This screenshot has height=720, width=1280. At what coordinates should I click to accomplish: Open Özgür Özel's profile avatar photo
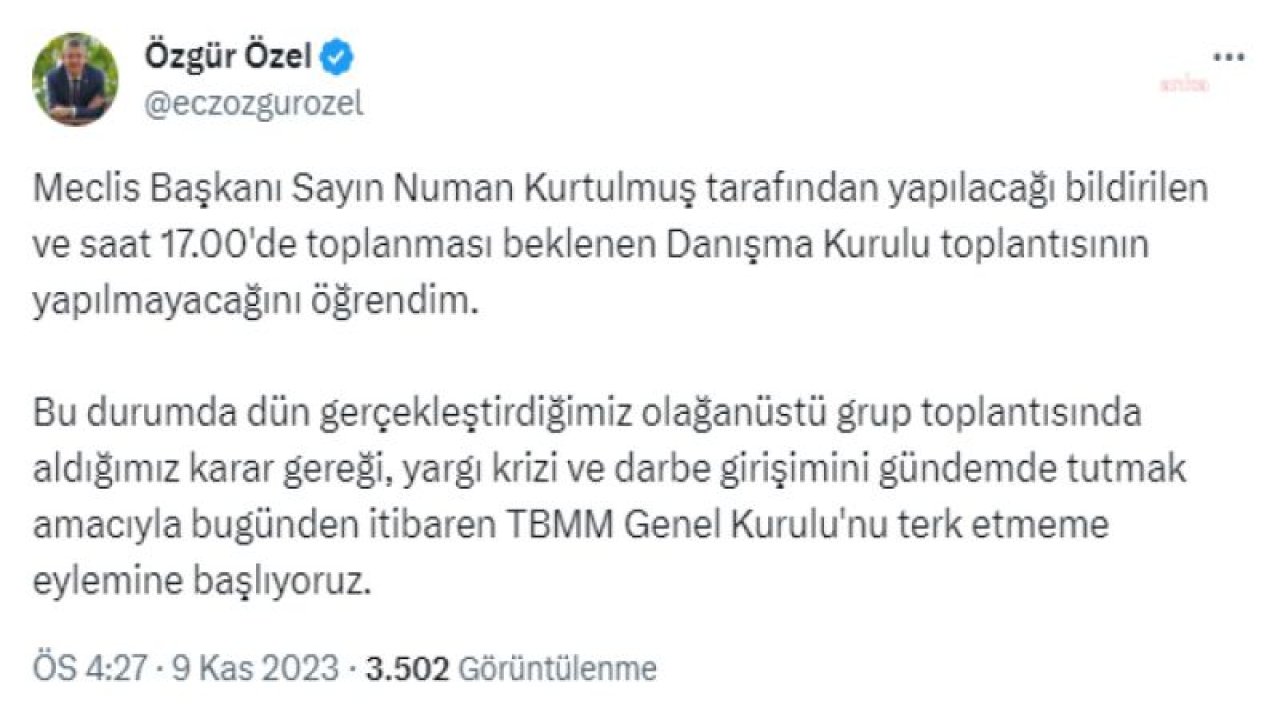tap(75, 79)
